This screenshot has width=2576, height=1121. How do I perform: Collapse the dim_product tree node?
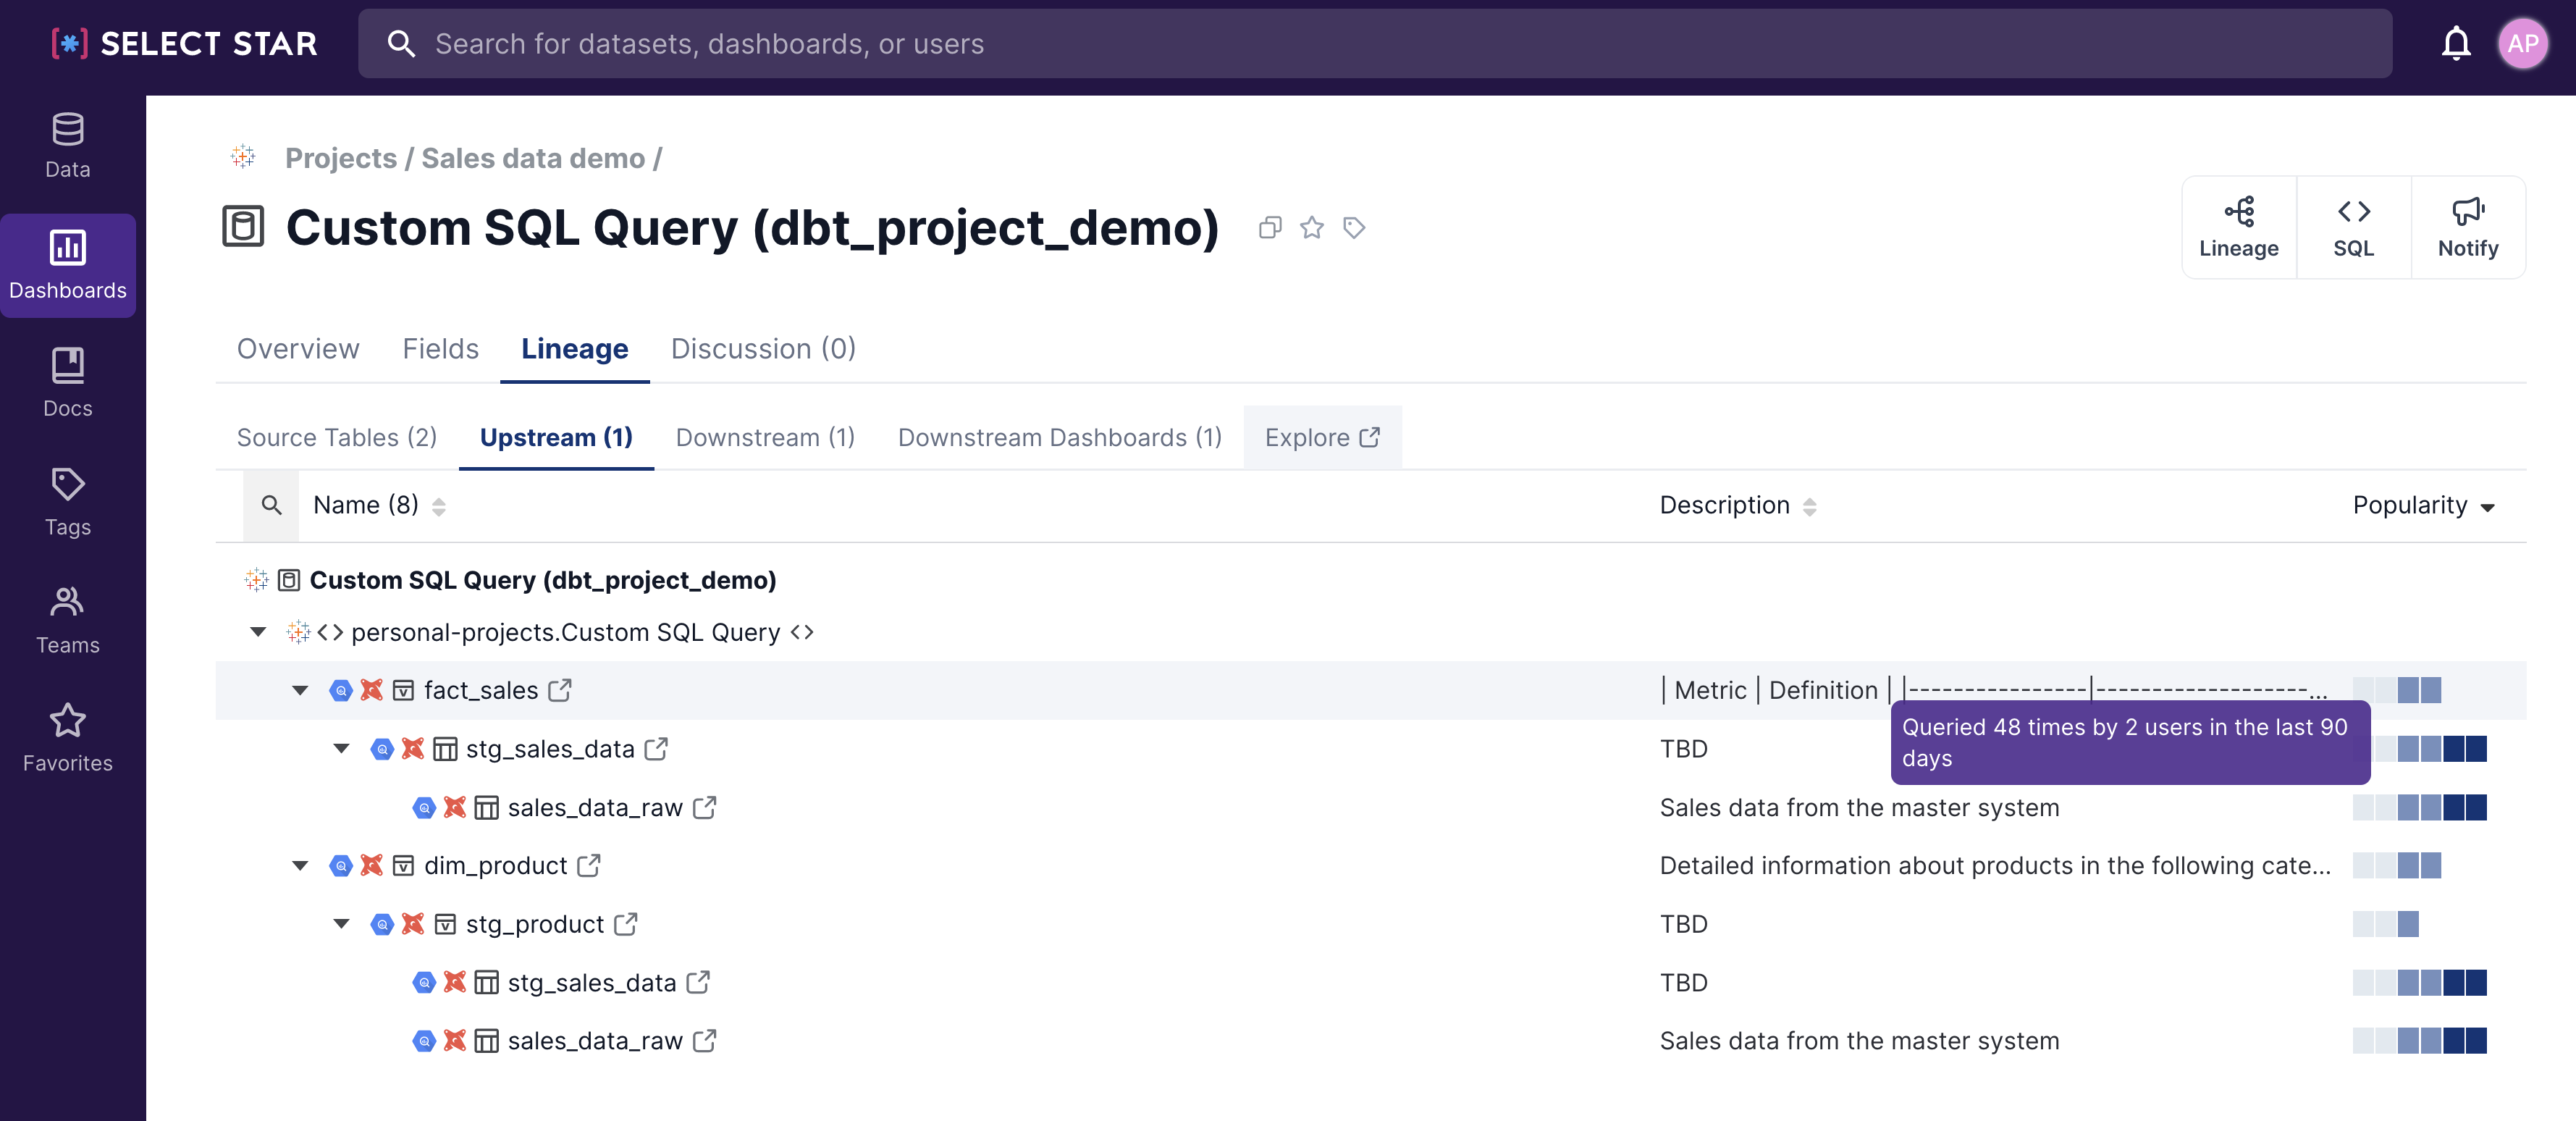(x=300, y=865)
